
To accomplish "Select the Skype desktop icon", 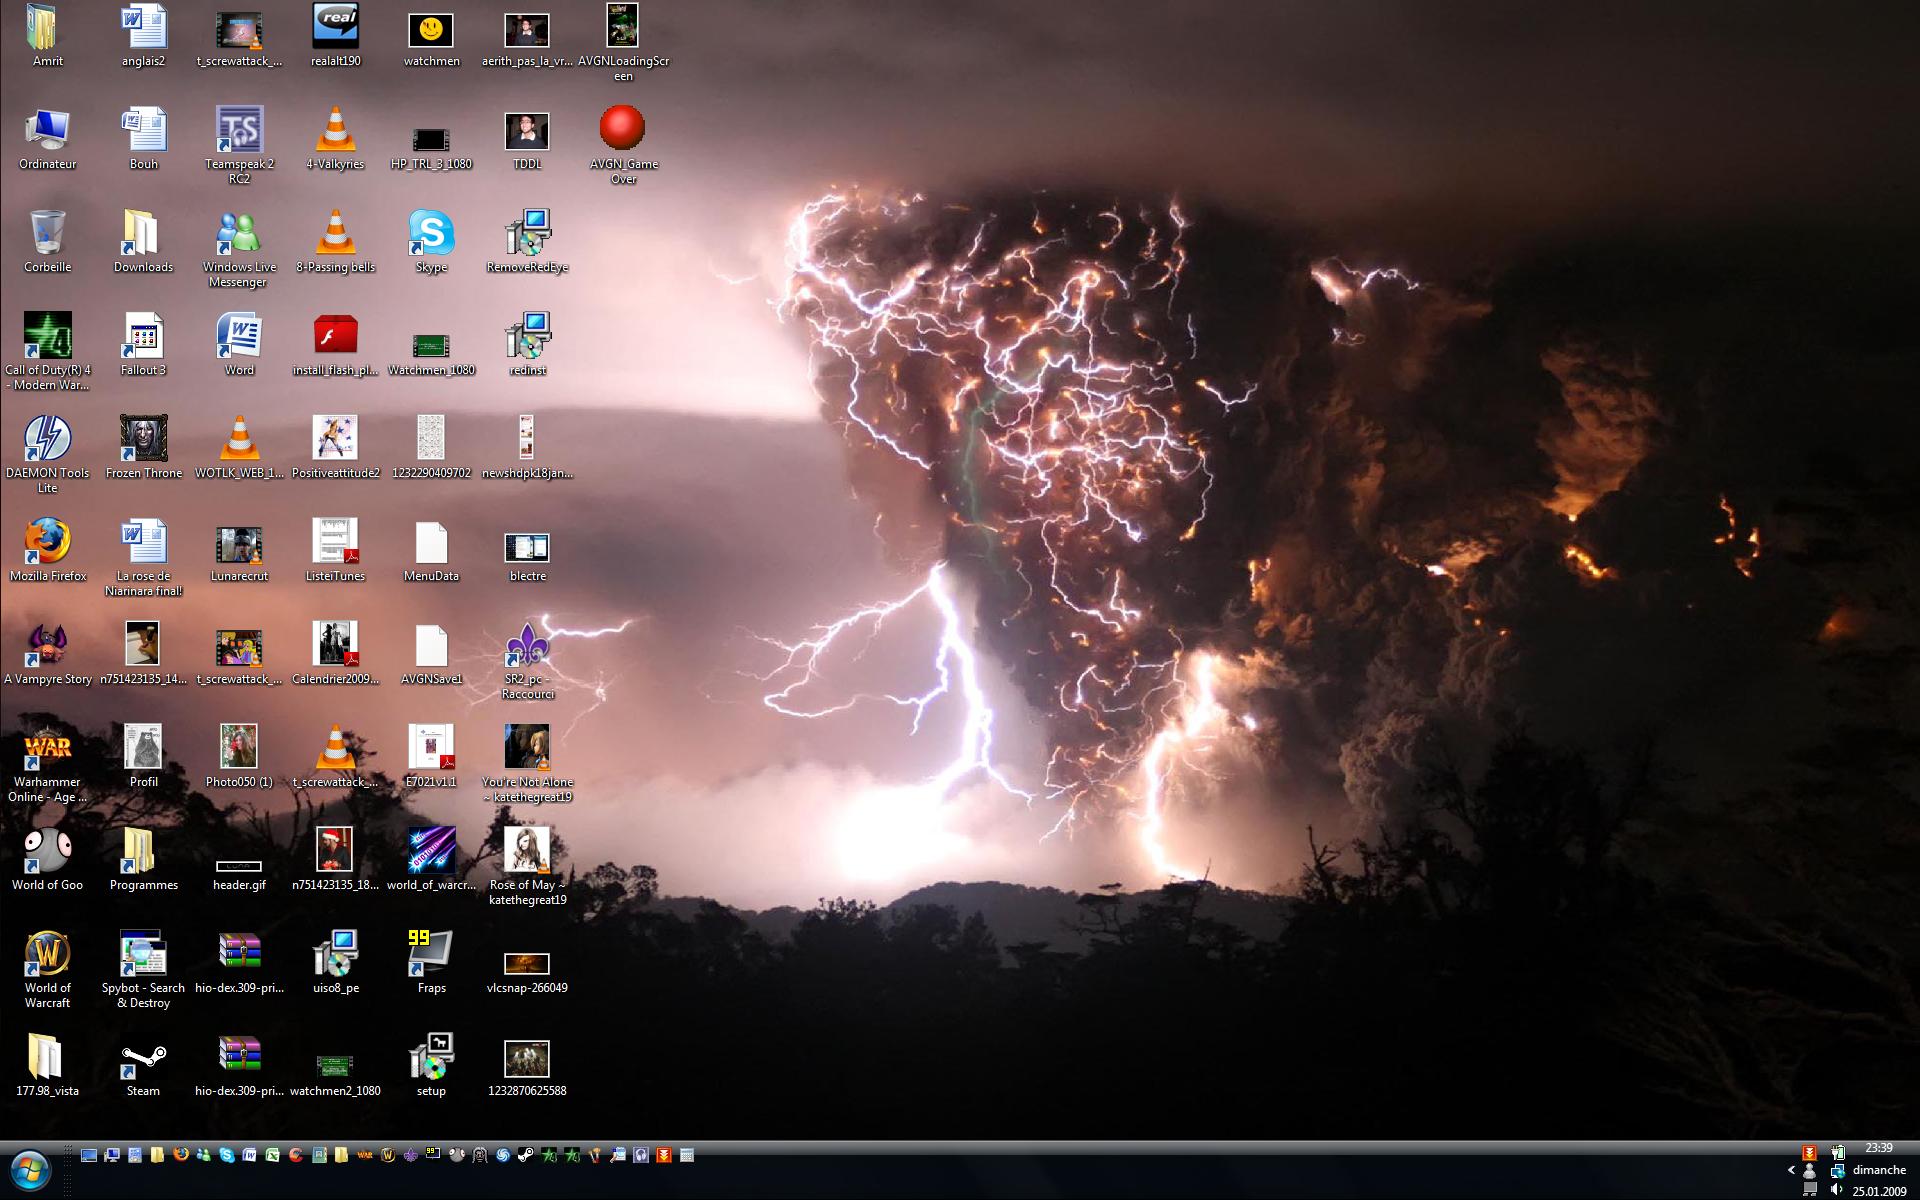I will [x=431, y=233].
